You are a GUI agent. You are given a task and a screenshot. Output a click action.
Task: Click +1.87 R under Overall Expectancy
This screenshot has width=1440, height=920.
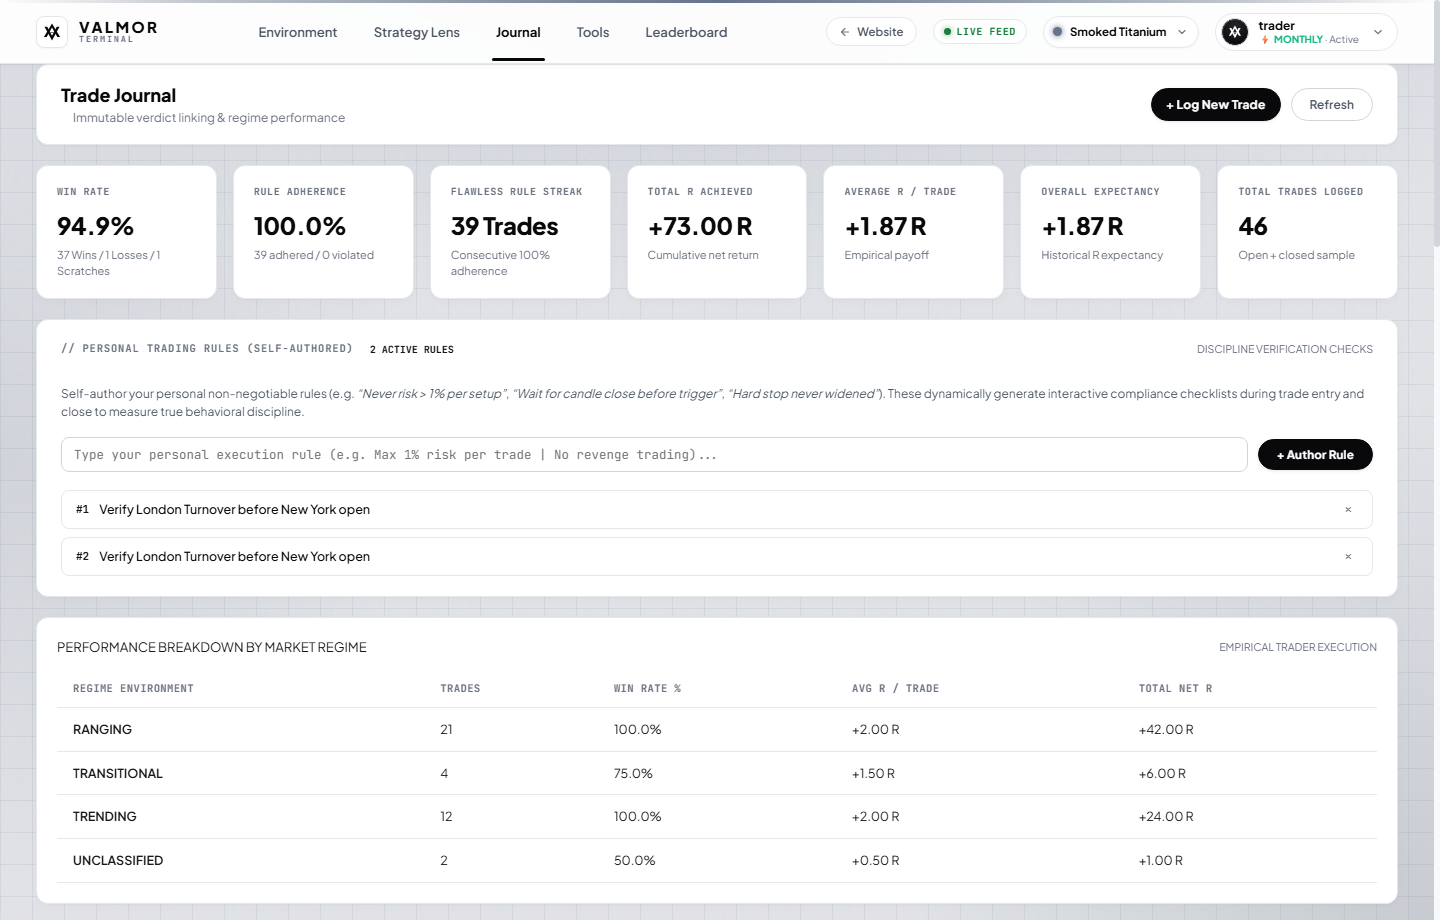(x=1083, y=227)
